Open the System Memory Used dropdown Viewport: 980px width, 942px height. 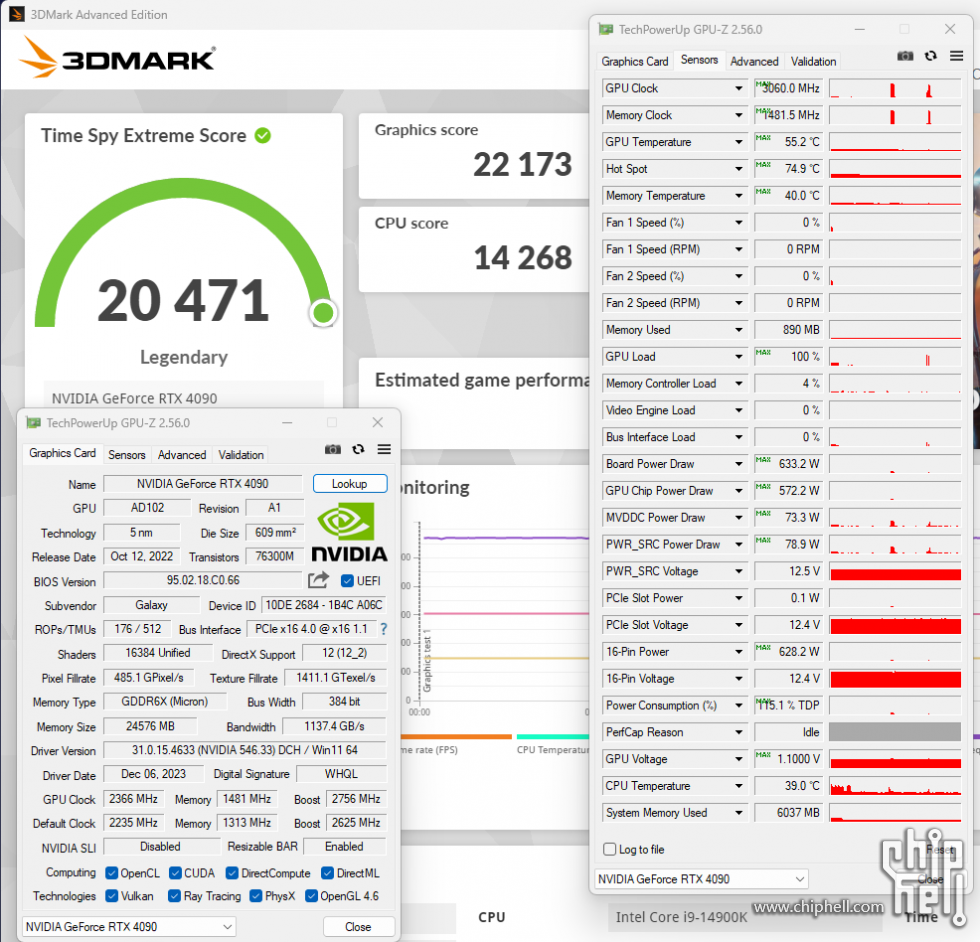(739, 813)
